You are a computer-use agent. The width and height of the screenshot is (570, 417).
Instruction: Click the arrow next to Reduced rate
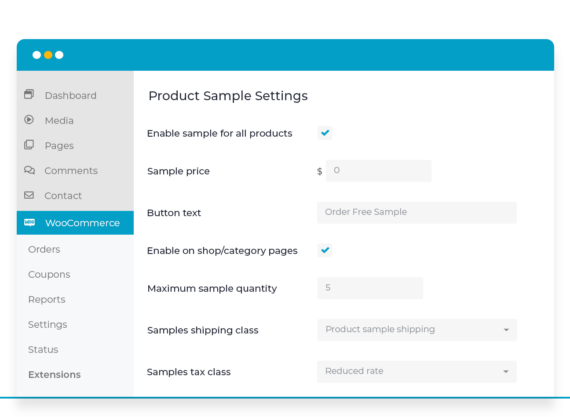click(x=506, y=372)
